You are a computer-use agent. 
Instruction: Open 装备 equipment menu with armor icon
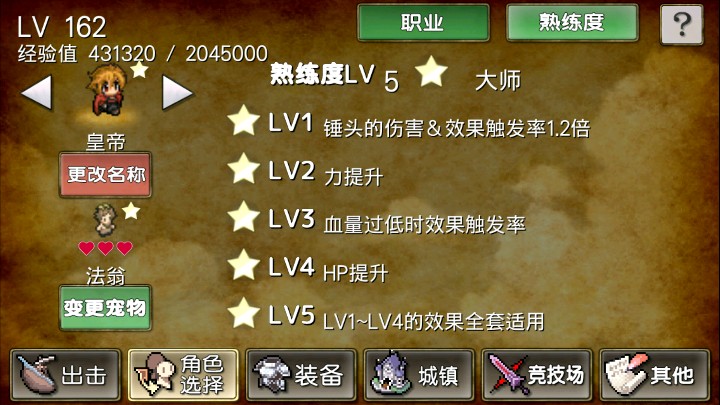tap(301, 375)
